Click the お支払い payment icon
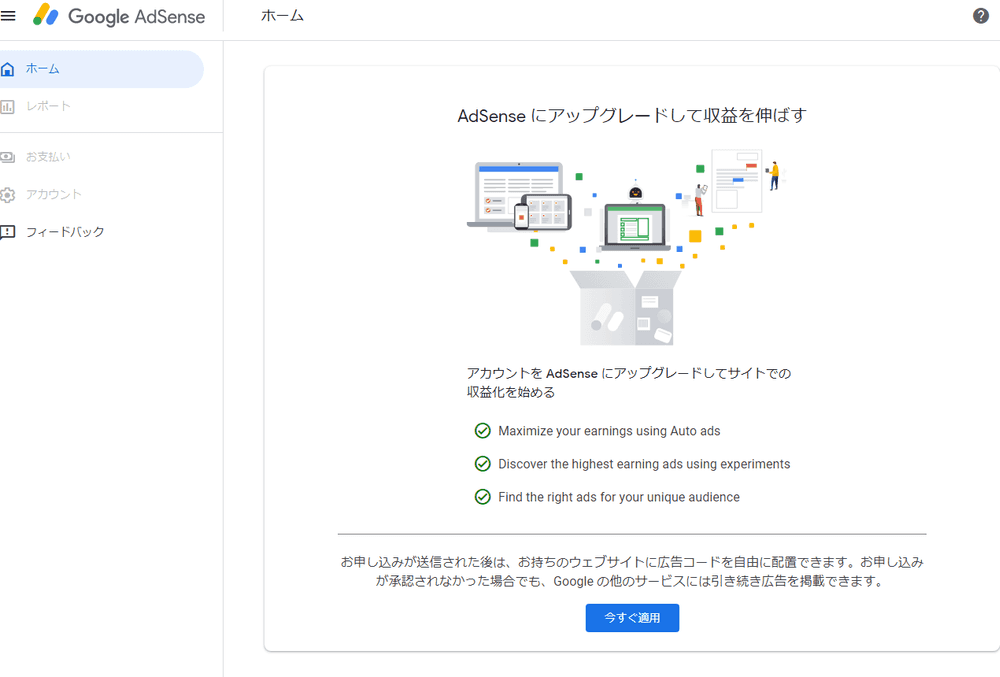Image resolution: width=1000 pixels, height=677 pixels. click(x=8, y=157)
